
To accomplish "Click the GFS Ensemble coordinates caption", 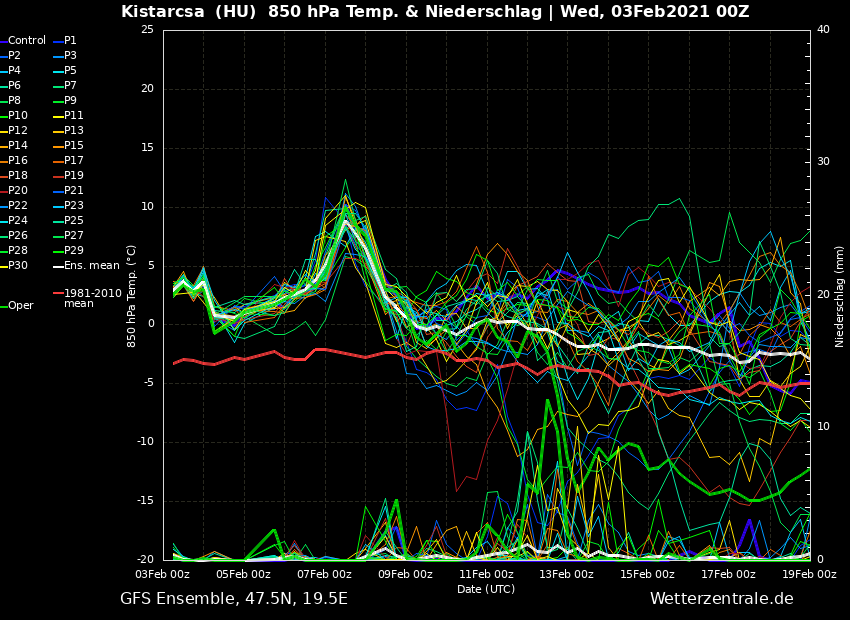I will [x=234, y=599].
